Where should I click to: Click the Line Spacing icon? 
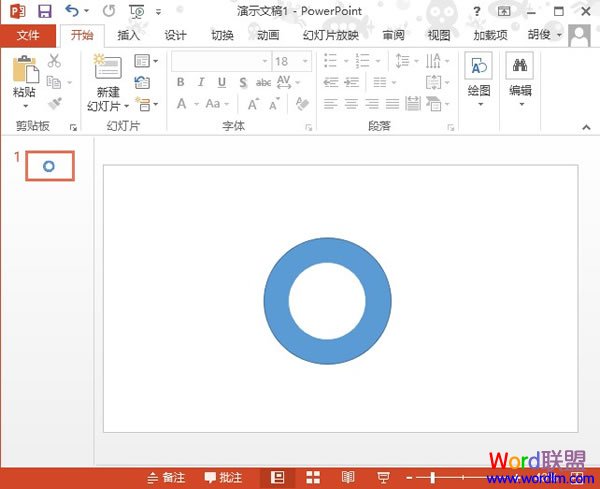pos(402,60)
